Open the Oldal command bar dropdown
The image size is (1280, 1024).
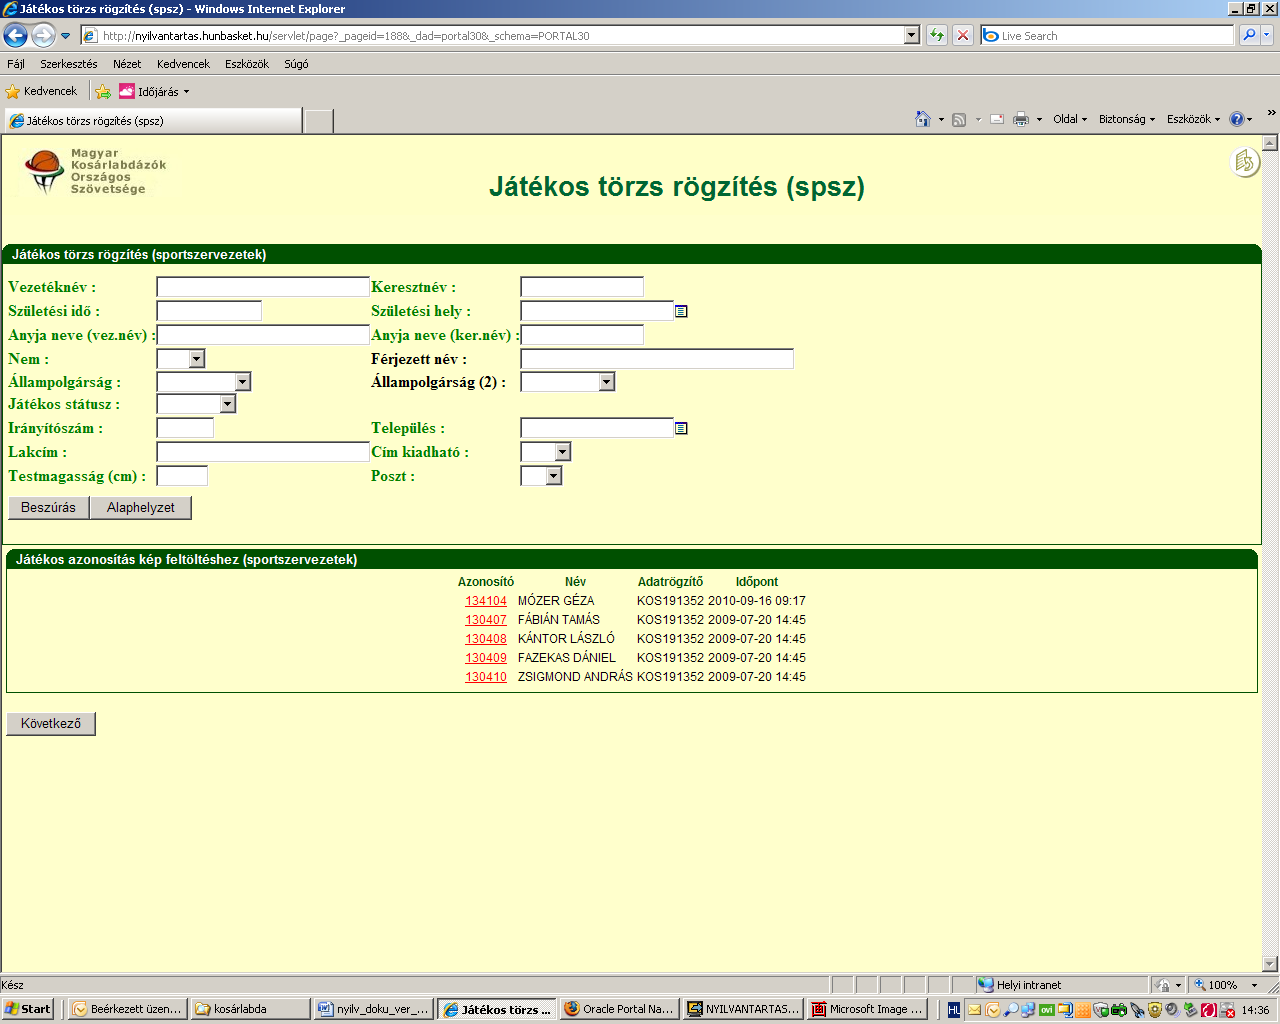pyautogui.click(x=1070, y=119)
